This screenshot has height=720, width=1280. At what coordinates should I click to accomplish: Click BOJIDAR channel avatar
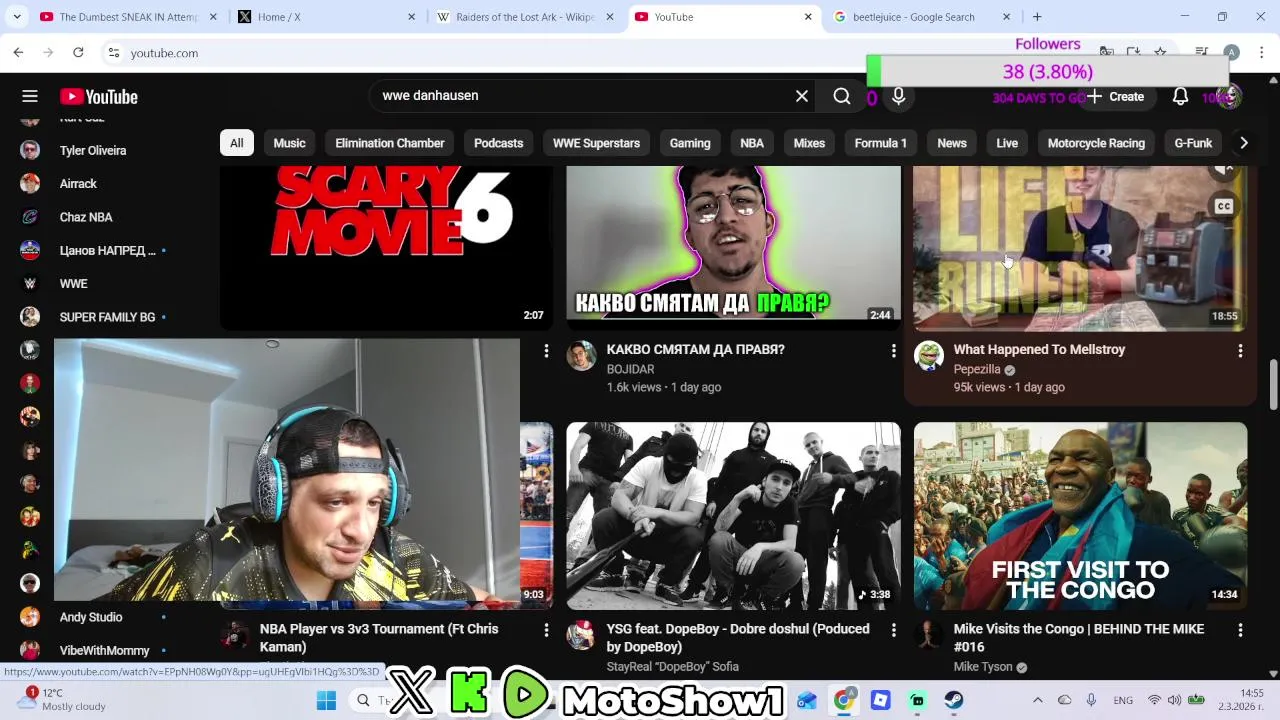pos(582,355)
